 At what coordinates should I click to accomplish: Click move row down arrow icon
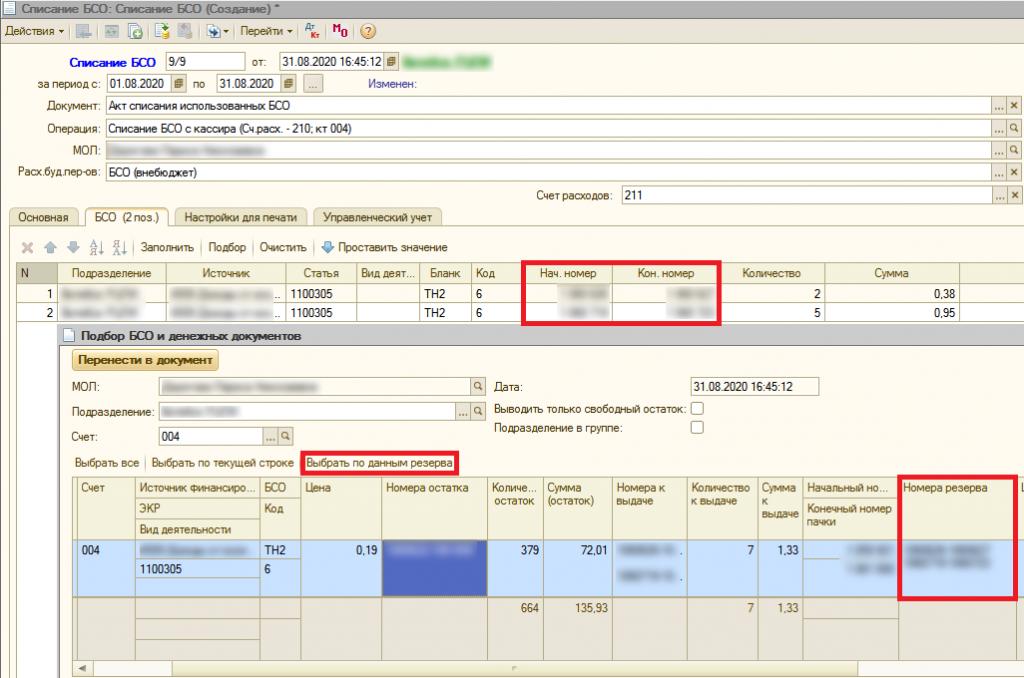coord(72,247)
